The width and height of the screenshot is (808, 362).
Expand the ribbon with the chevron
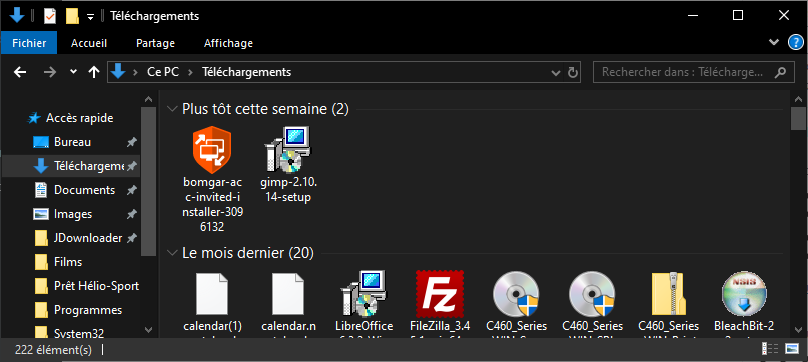[x=773, y=43]
